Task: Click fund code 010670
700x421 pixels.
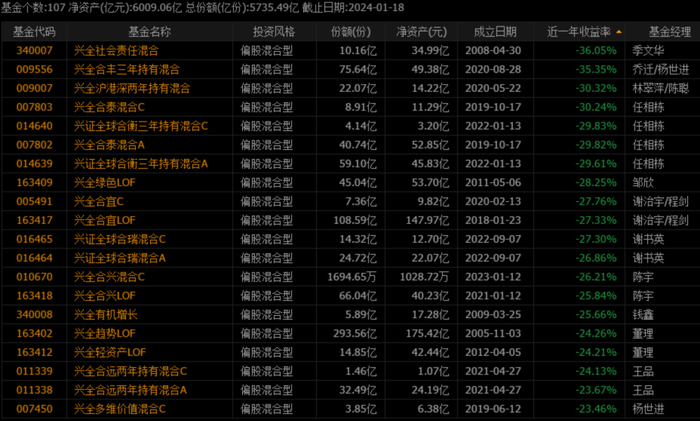Action: coord(34,277)
